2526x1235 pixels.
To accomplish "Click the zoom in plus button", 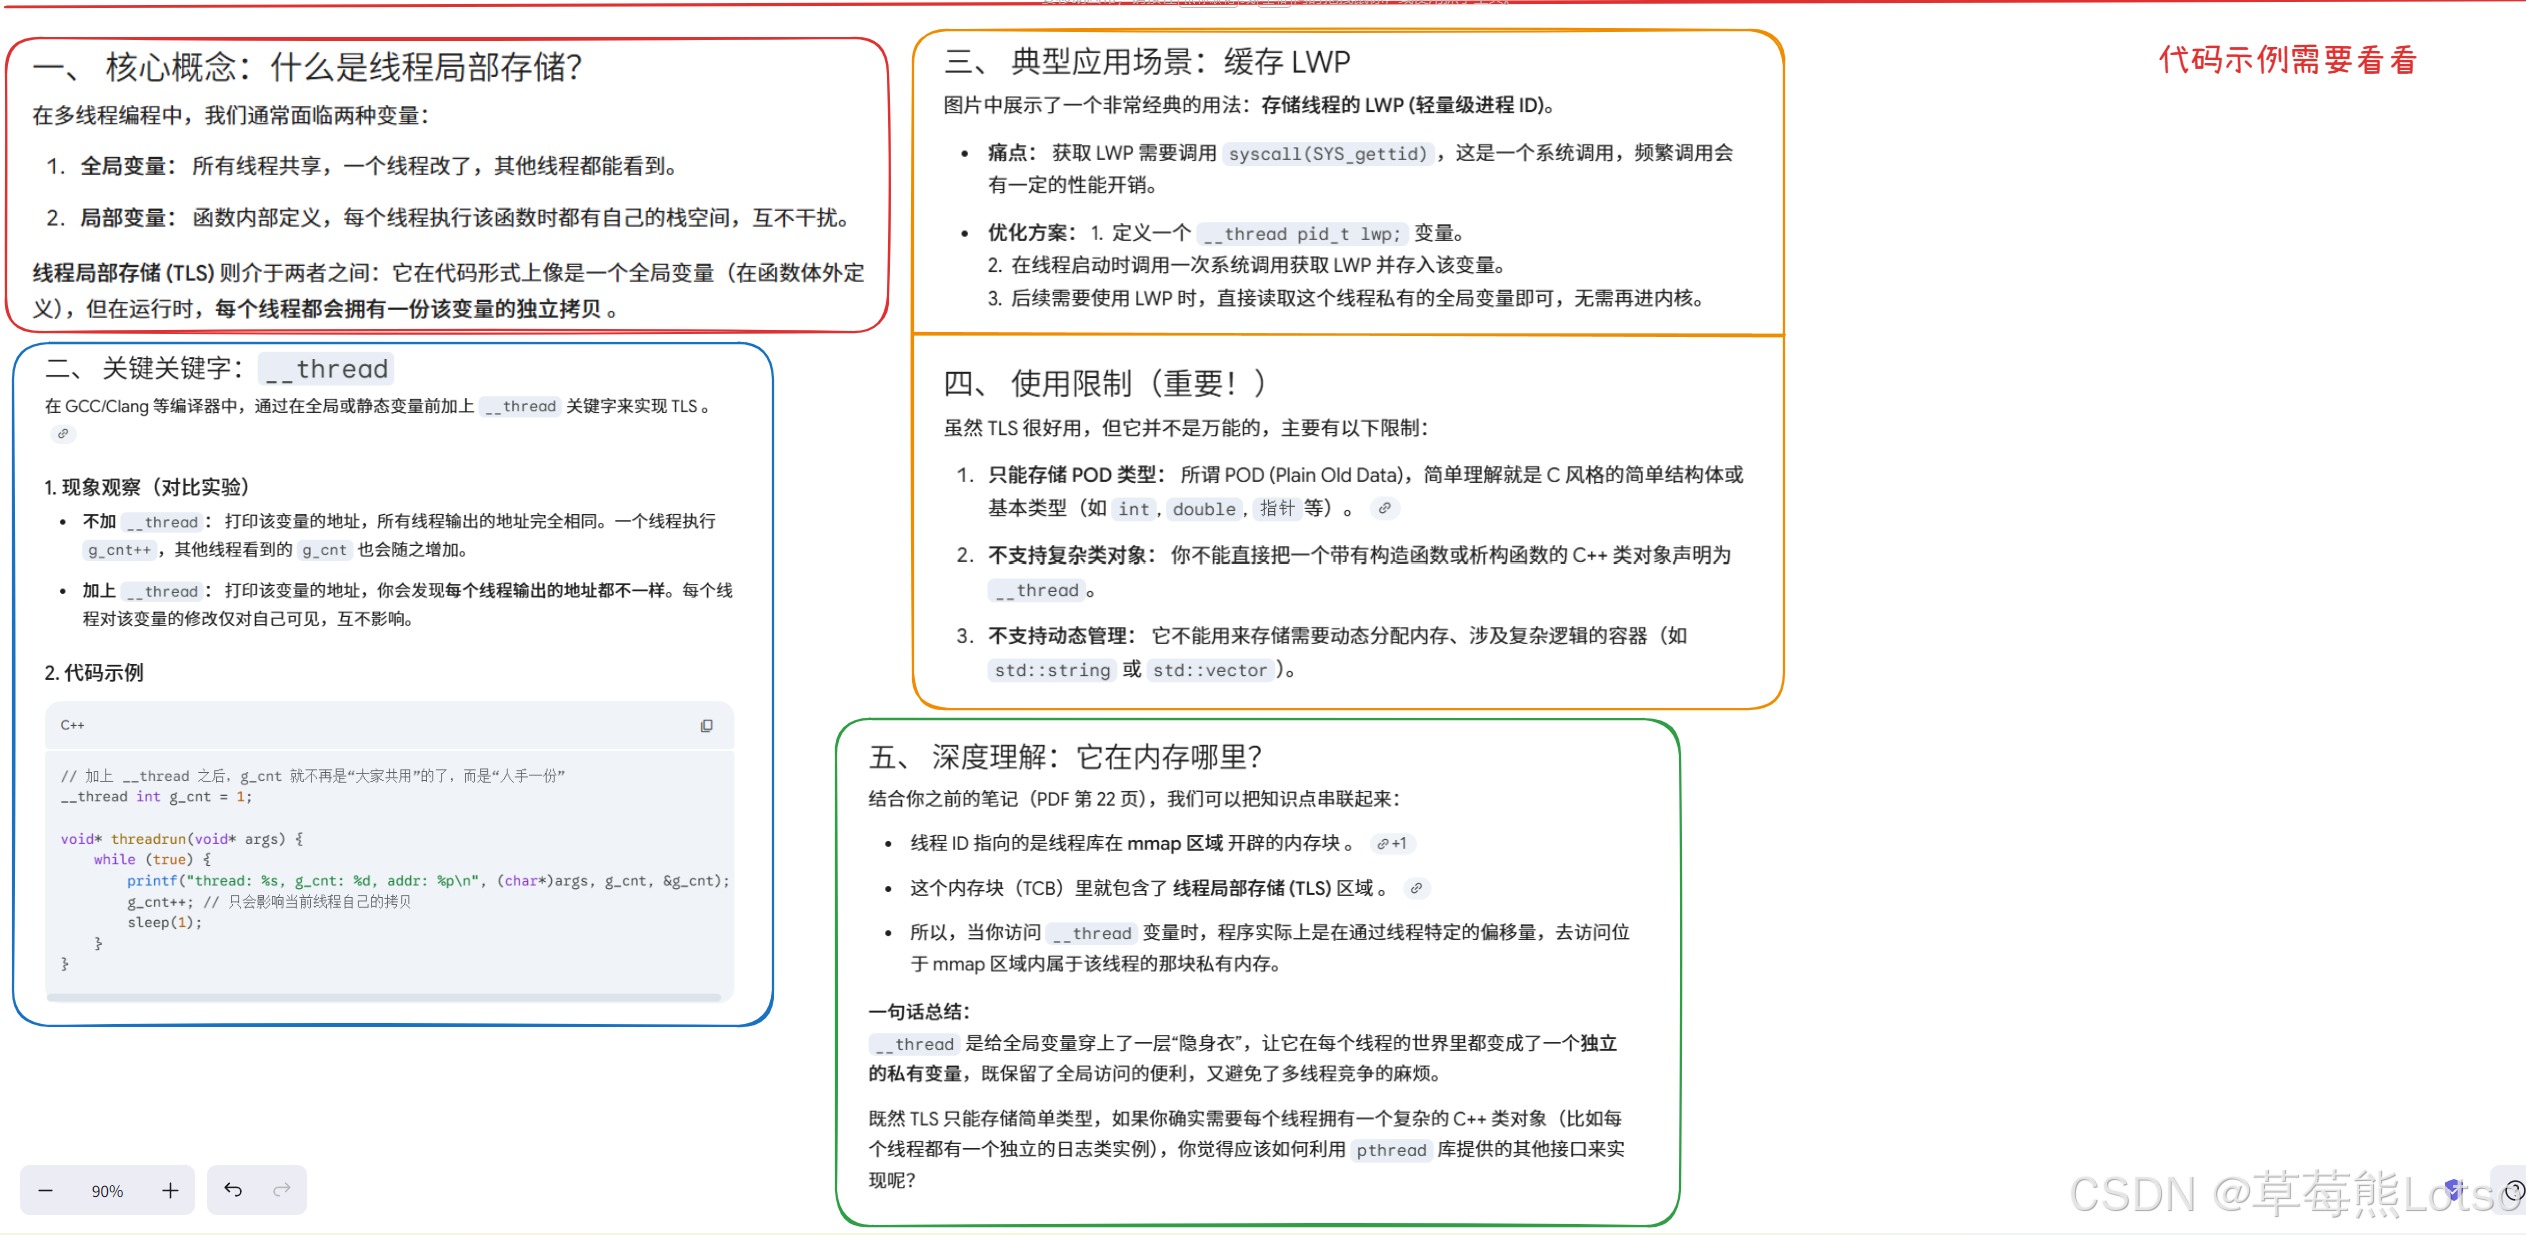I will click(x=170, y=1190).
